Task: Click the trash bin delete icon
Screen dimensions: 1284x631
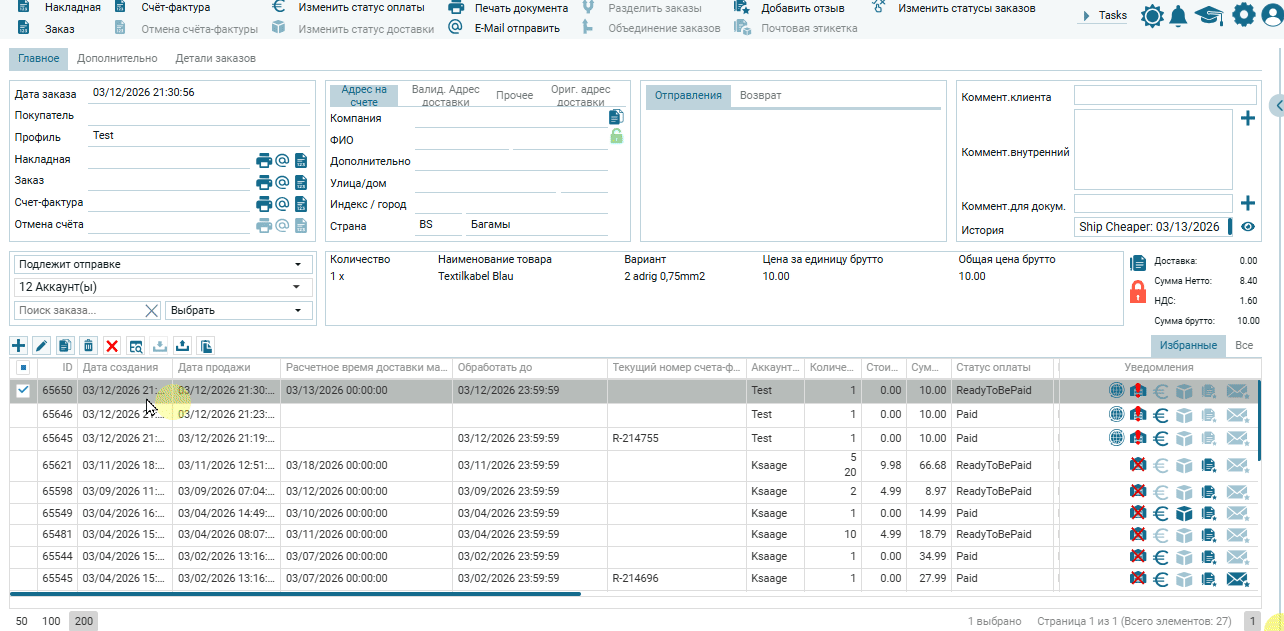Action: pos(88,346)
